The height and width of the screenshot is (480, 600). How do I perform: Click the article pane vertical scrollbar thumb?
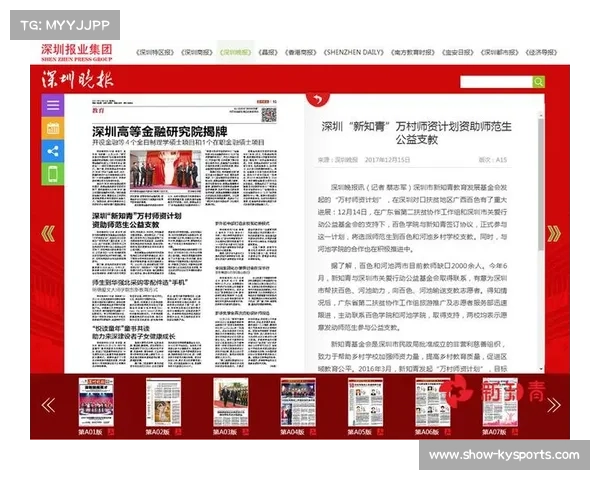pyautogui.click(x=541, y=185)
